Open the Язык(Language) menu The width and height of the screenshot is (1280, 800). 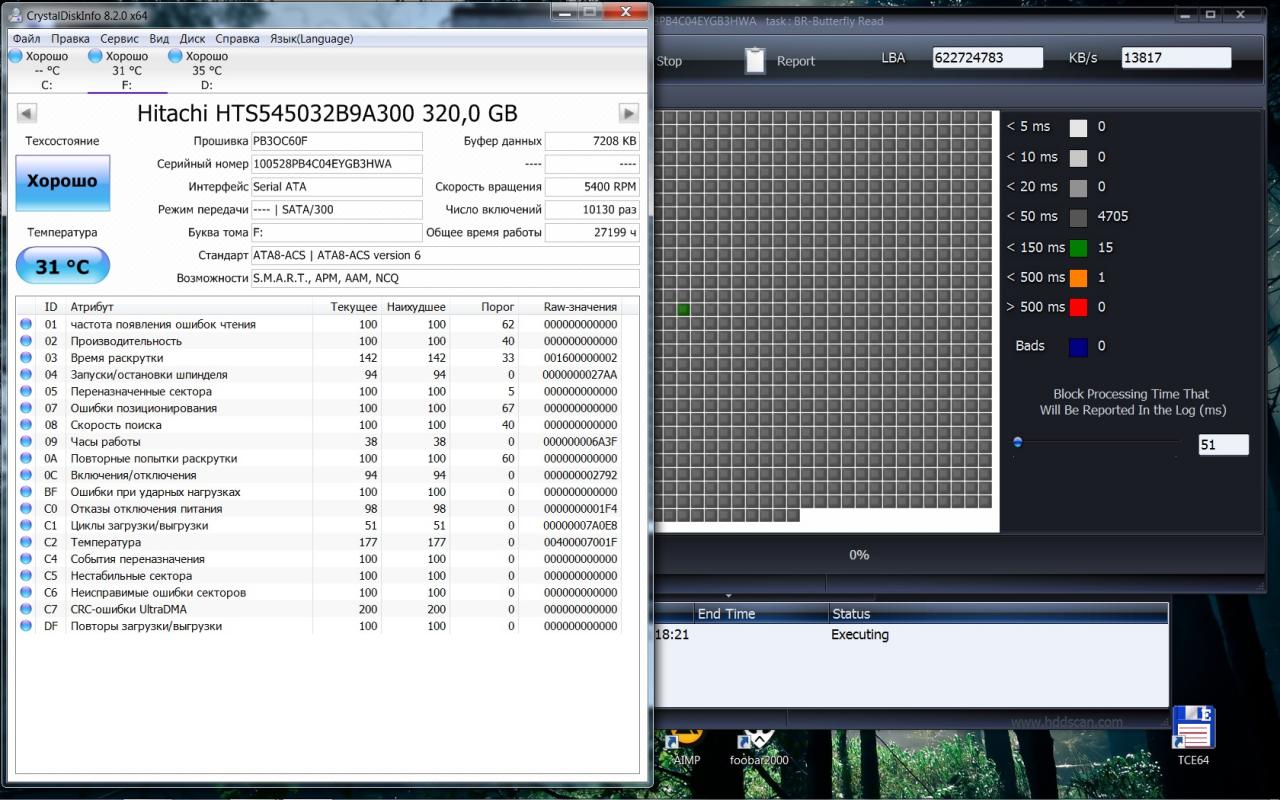click(311, 38)
